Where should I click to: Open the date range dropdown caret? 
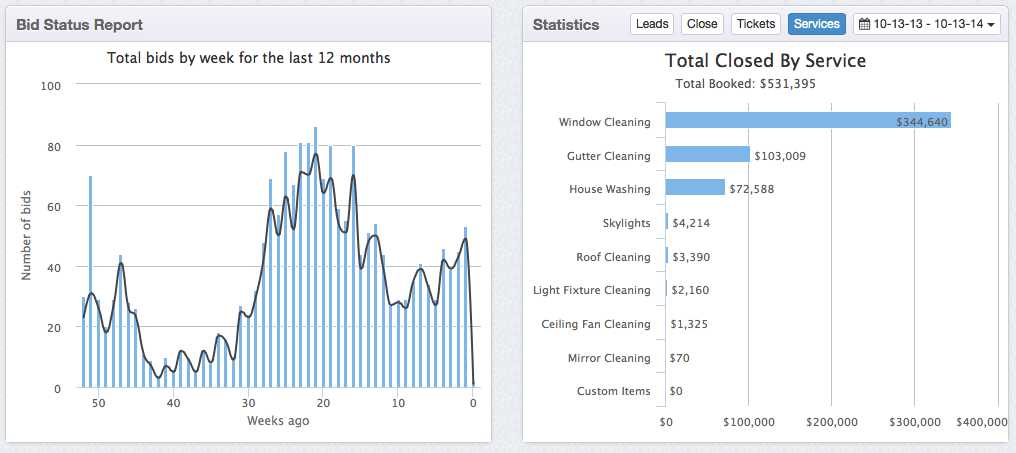[x=991, y=25]
